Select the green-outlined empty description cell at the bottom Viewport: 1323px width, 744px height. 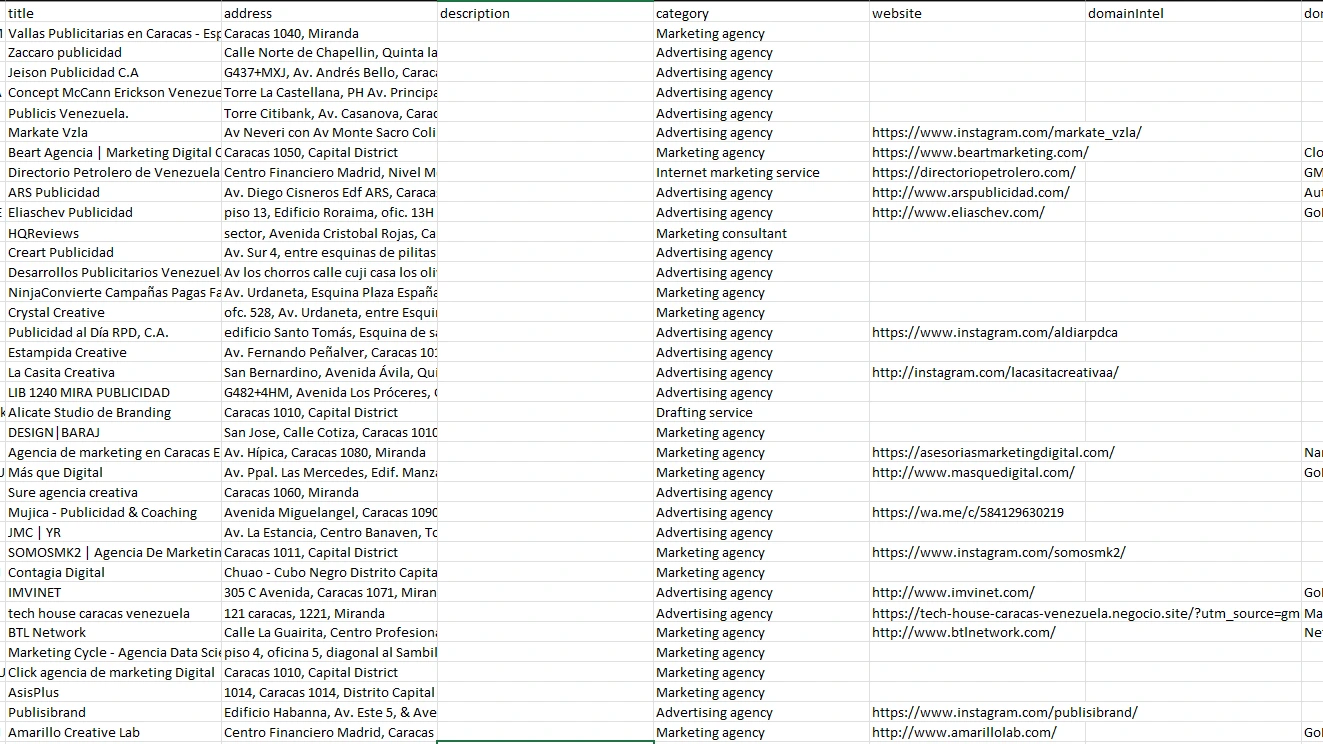tap(545, 733)
